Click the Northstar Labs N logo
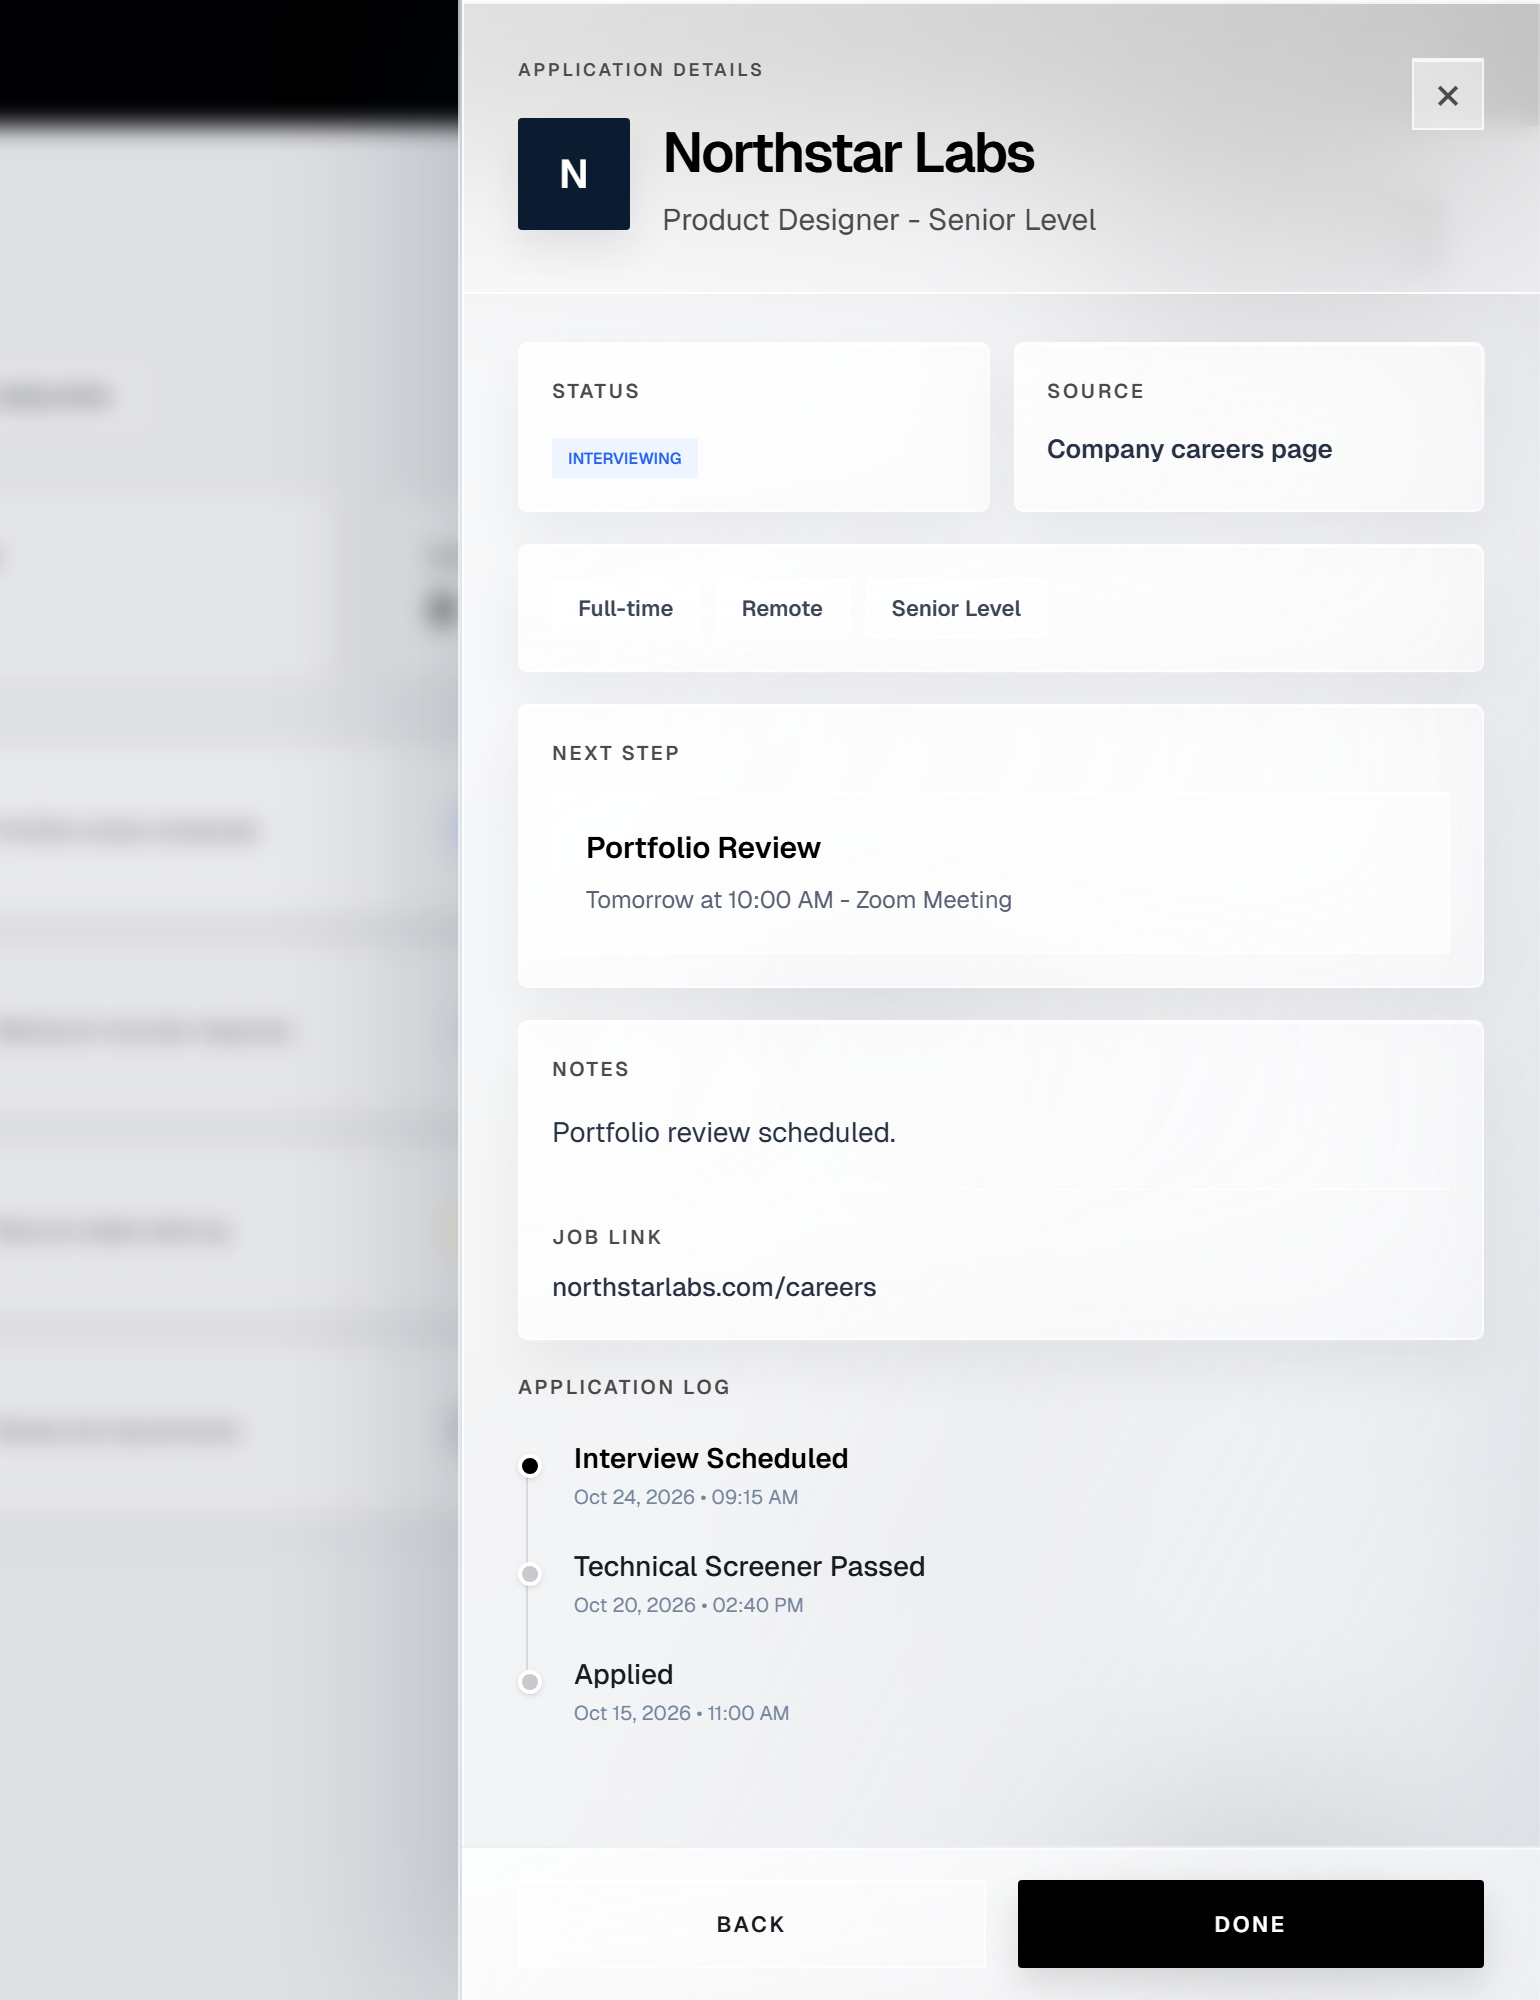 point(574,174)
